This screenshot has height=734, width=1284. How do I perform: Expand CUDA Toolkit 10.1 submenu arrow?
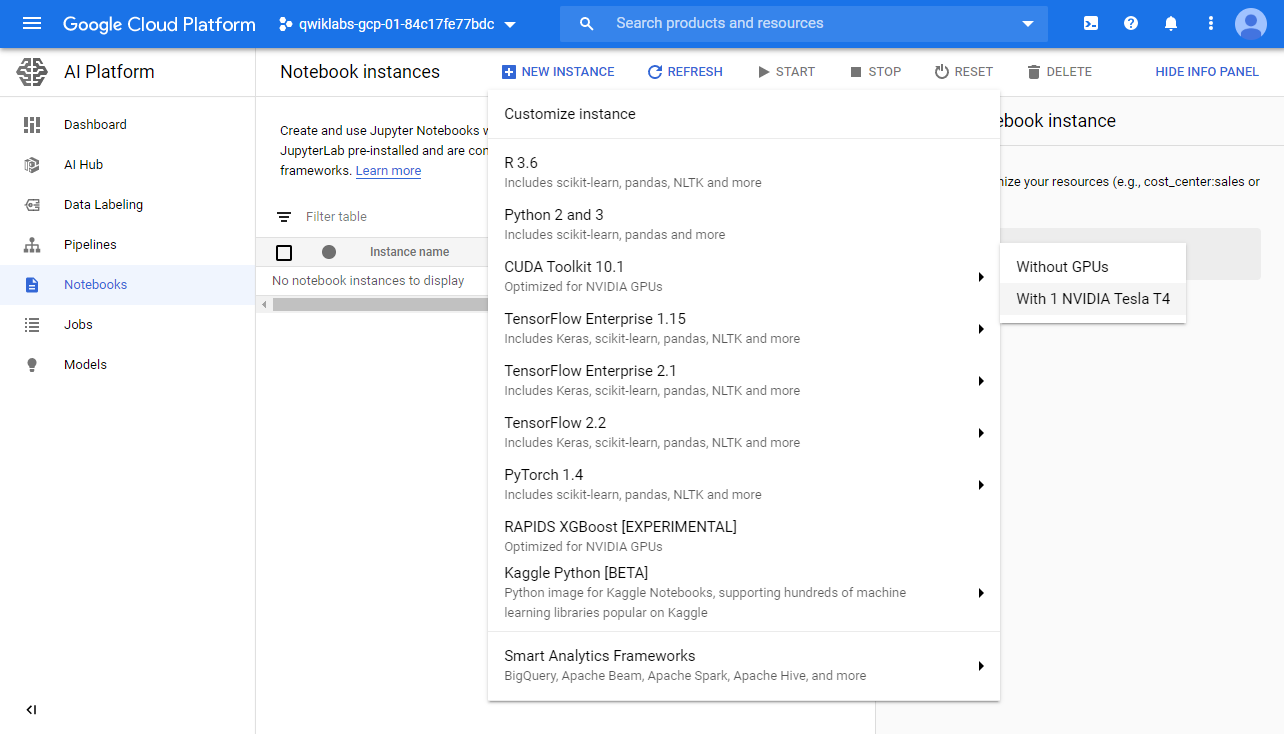pos(981,277)
